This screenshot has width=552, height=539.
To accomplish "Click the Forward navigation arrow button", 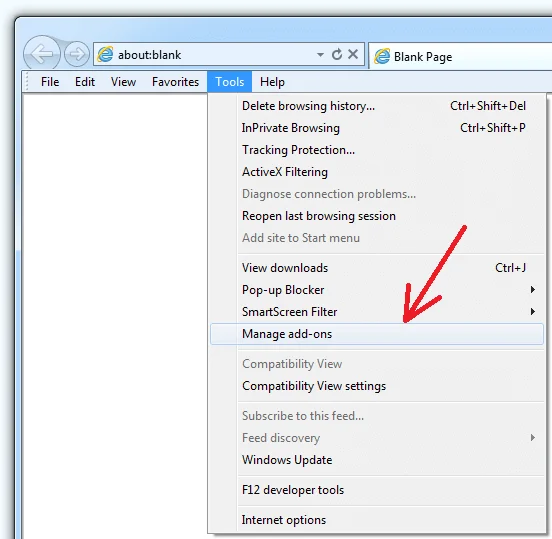I will point(77,54).
